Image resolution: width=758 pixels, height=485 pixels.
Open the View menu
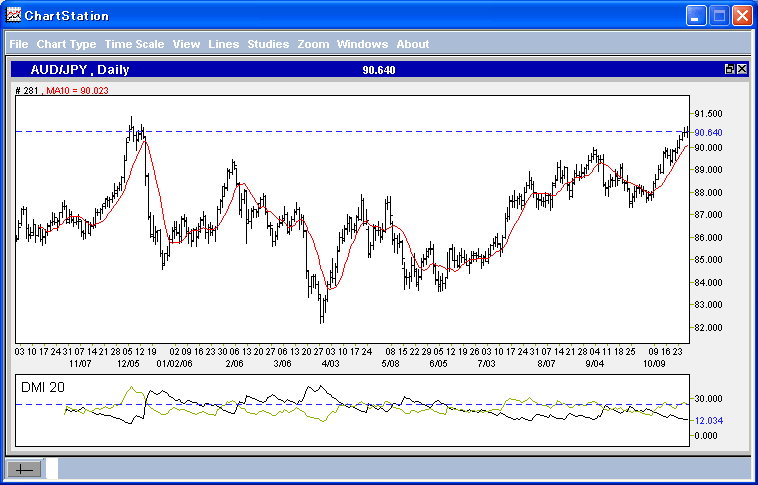[186, 44]
